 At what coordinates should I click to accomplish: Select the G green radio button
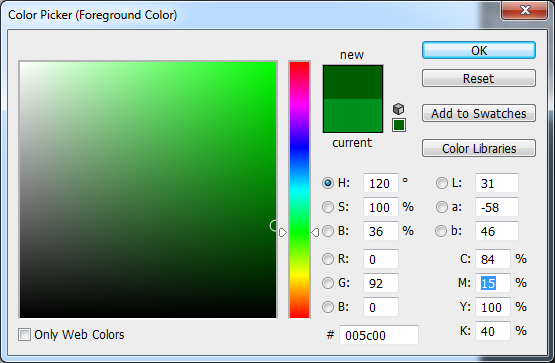328,283
